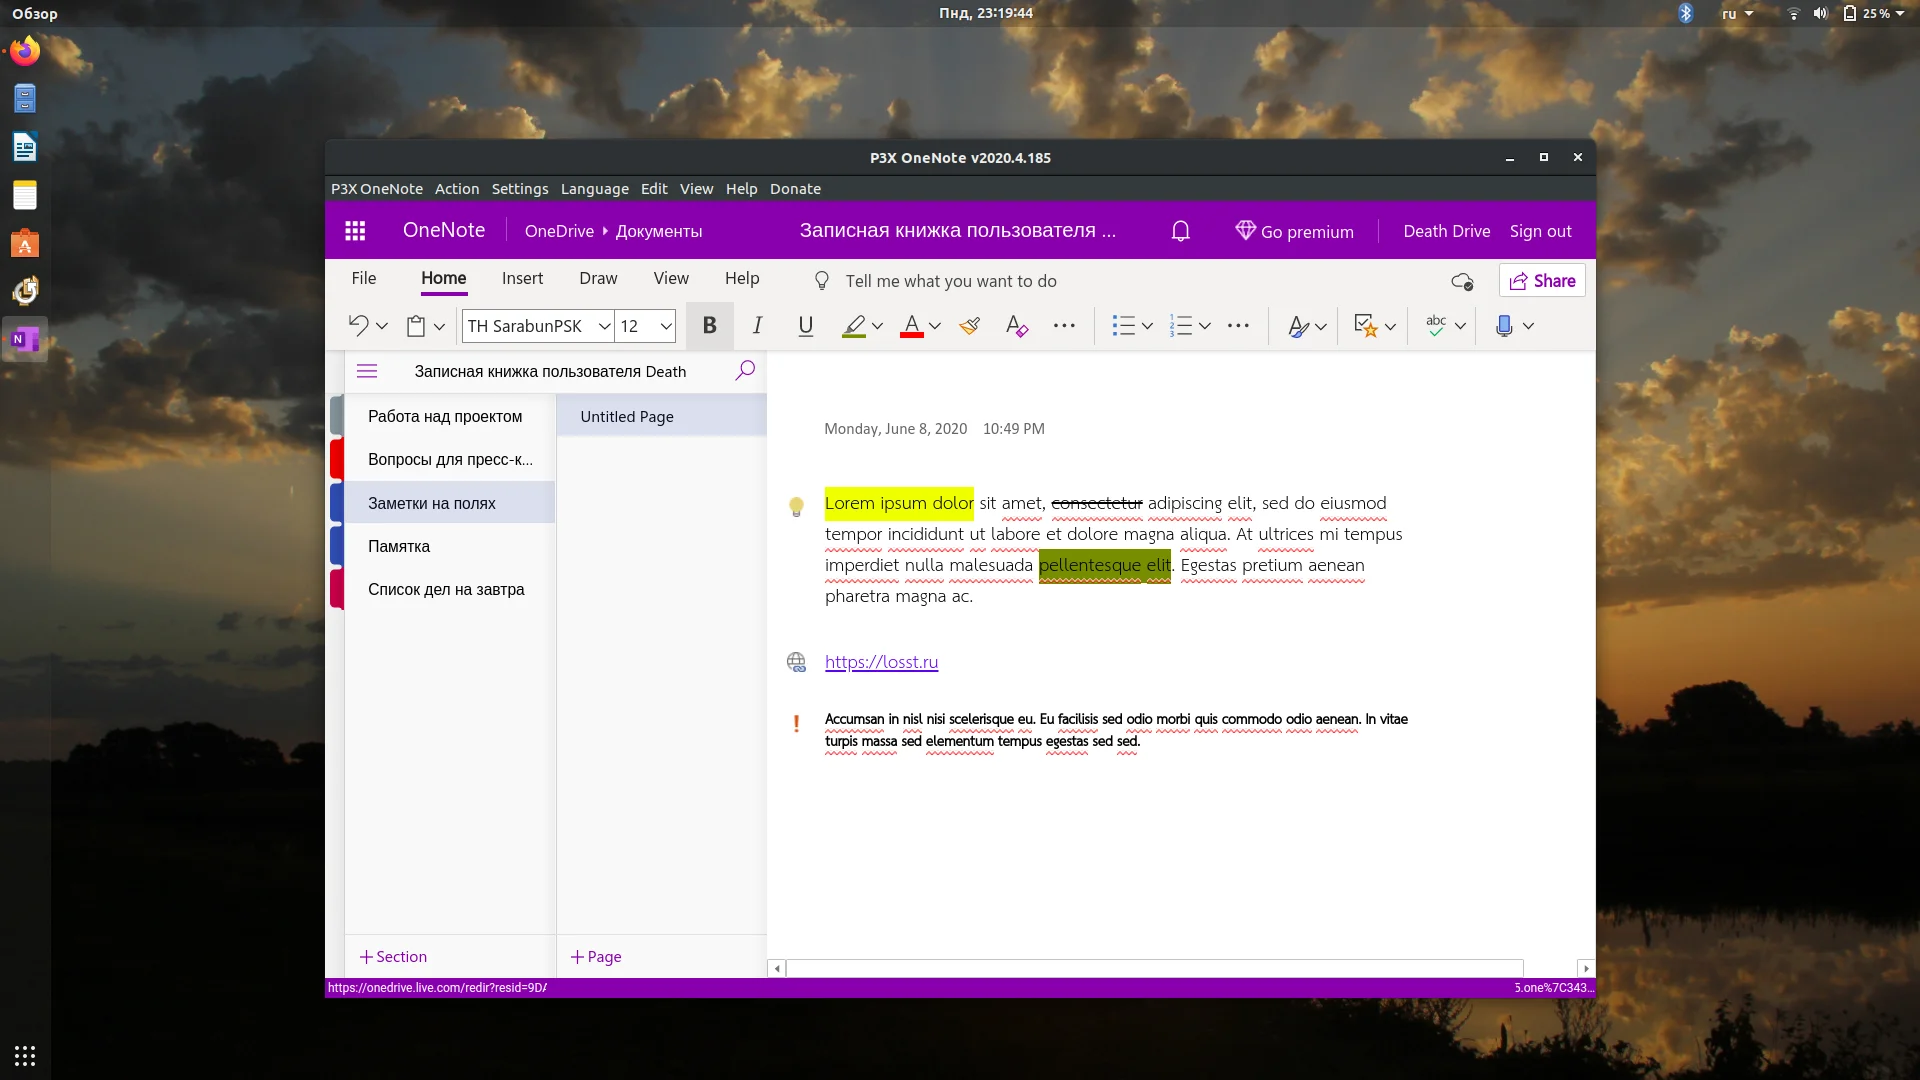The image size is (1920, 1080).
Task: Click the dictate microphone icon
Action: tap(1503, 326)
